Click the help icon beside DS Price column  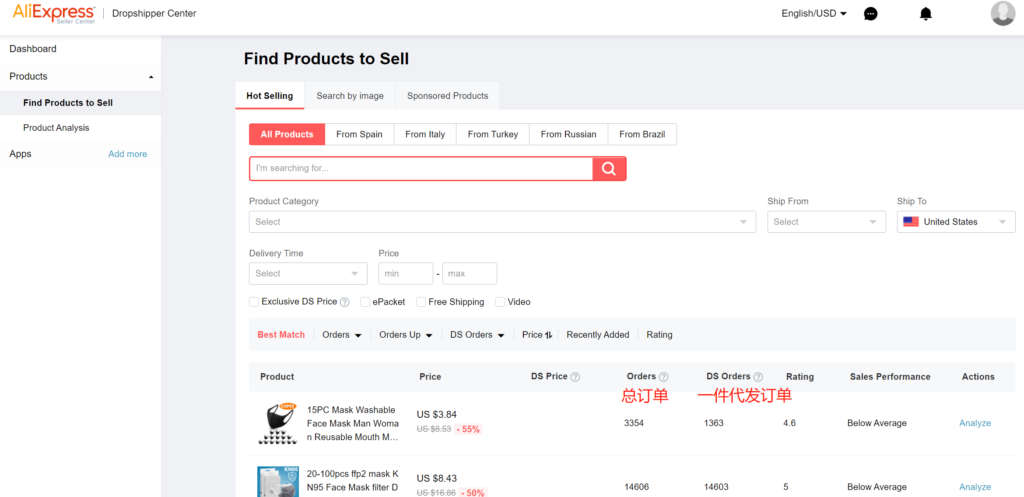[575, 377]
